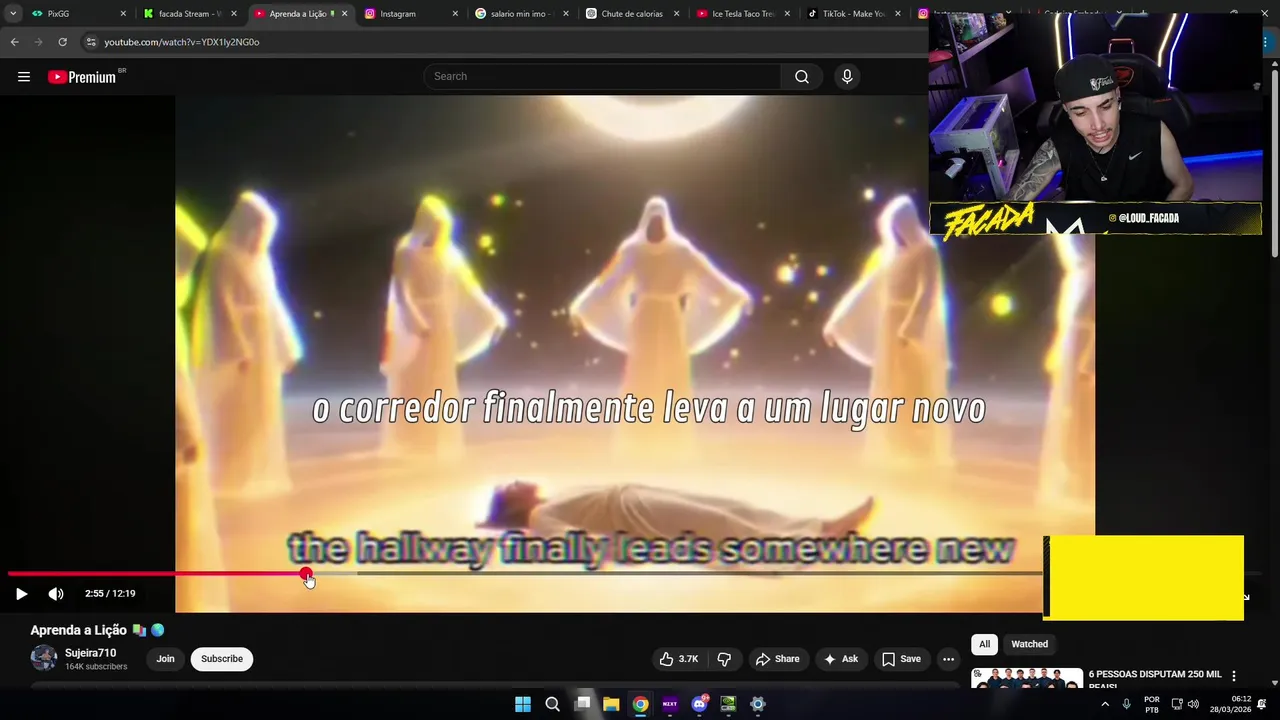The height and width of the screenshot is (720, 1280).
Task: Like the video with 3.7K likes
Action: (x=678, y=659)
